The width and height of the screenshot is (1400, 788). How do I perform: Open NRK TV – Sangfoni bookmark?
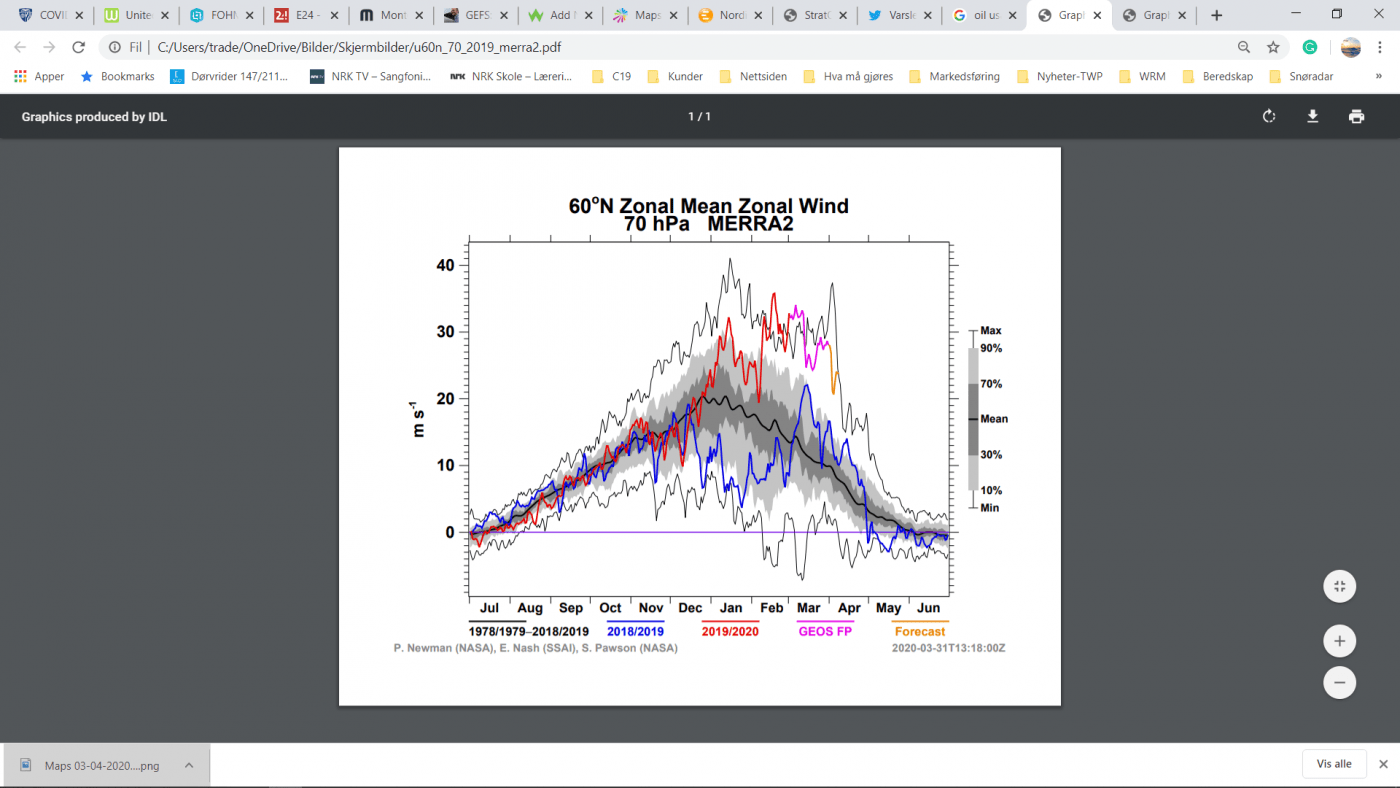tap(372, 76)
